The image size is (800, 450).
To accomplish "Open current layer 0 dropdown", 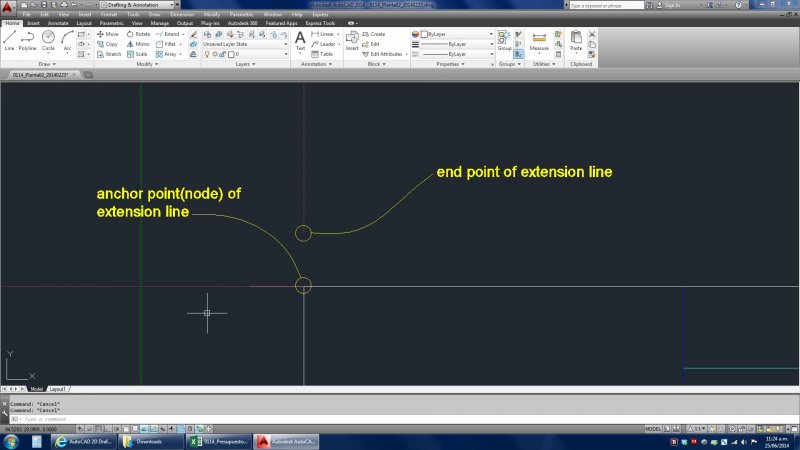I will (245, 54).
